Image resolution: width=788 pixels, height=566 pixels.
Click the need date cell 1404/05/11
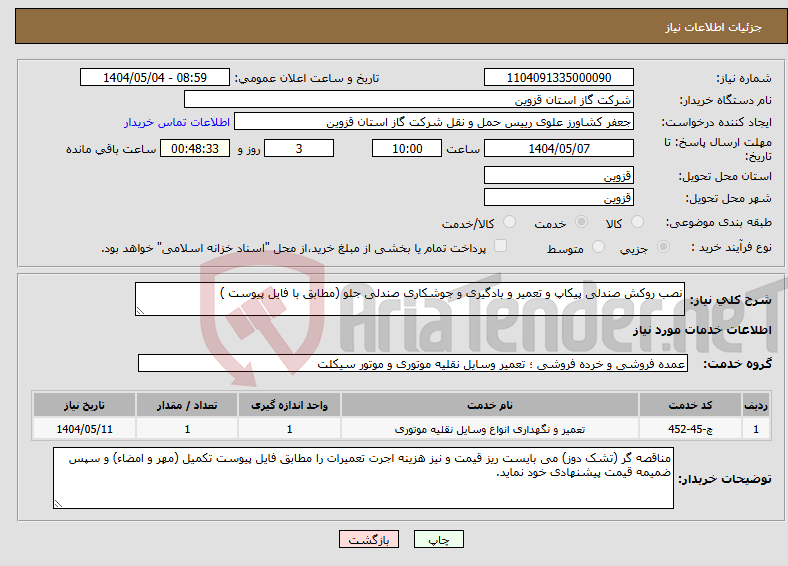point(84,429)
